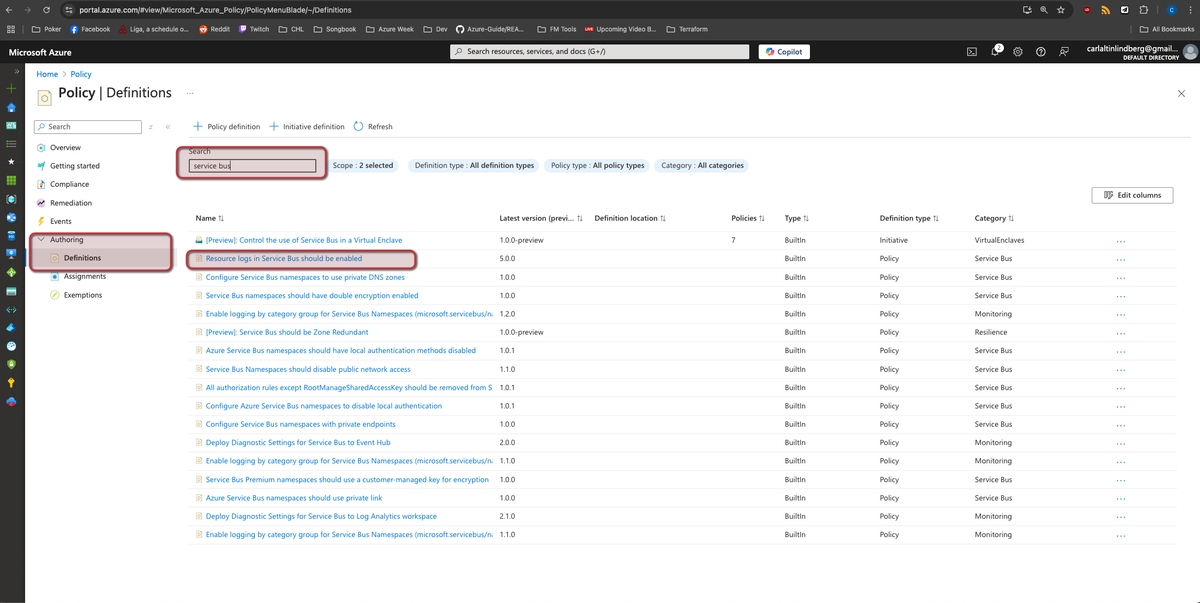Viewport: 1200px width, 603px height.
Task: Collapse the Policy side menu
Action: 168,127
